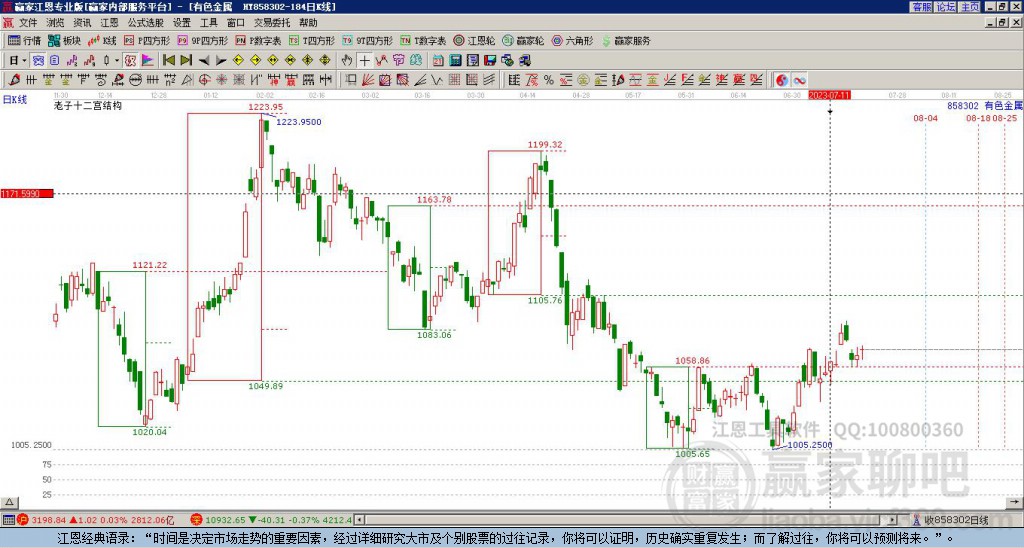
Task: Jump to first bar with skip-start arrow
Action: click(168, 60)
